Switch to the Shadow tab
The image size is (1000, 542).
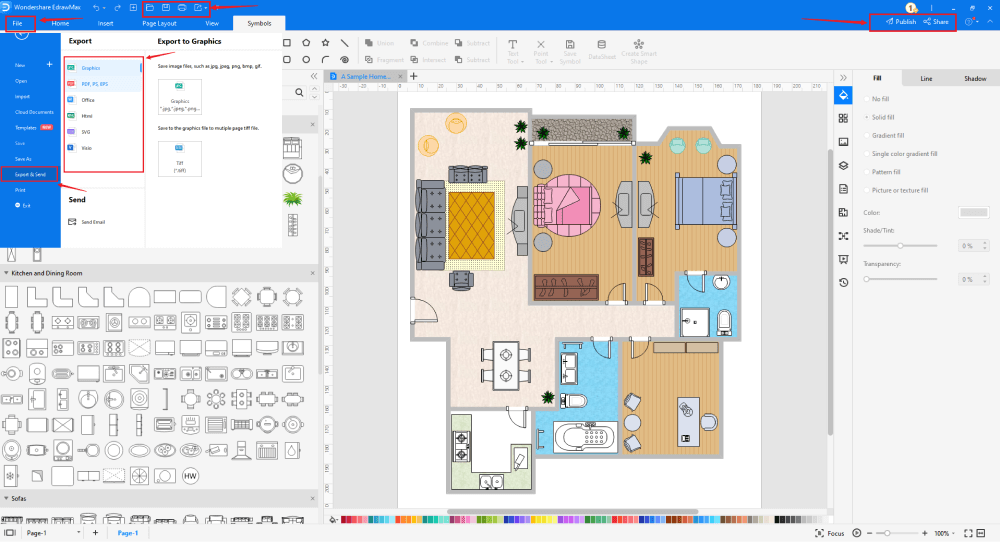point(974,78)
